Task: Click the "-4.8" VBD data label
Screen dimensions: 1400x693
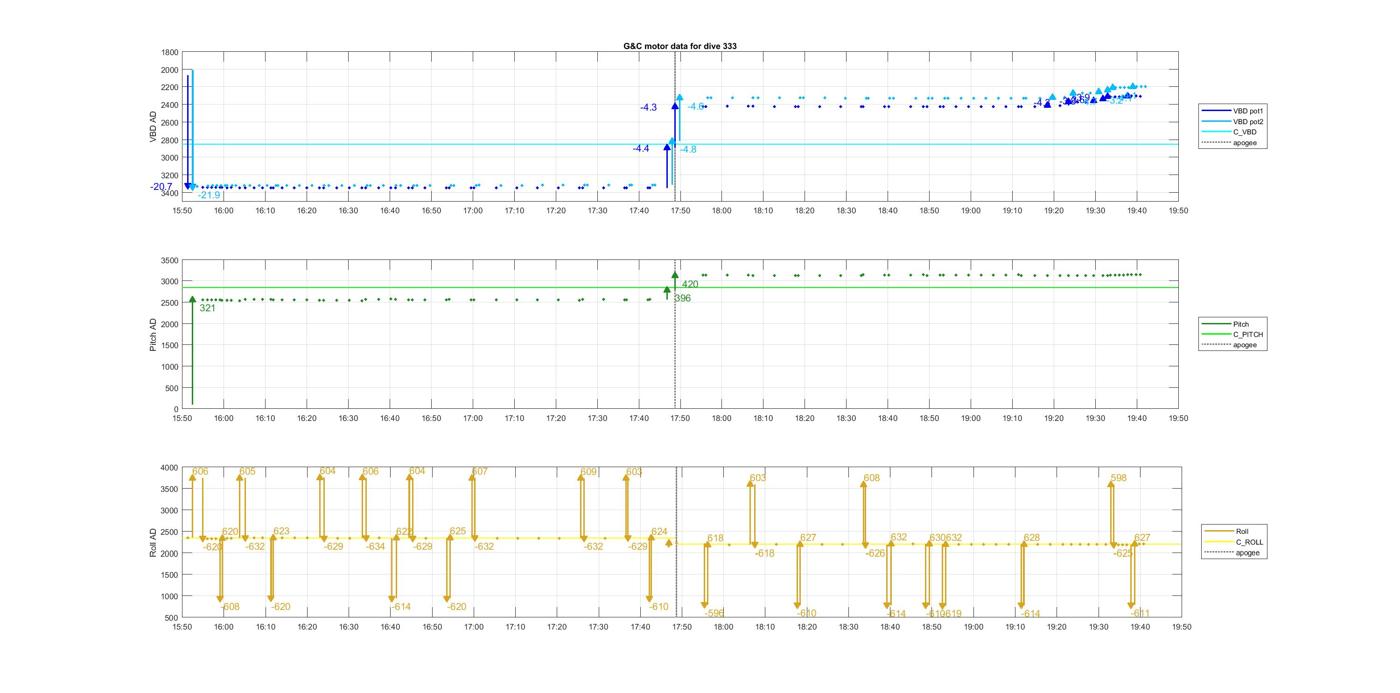Action: (688, 149)
